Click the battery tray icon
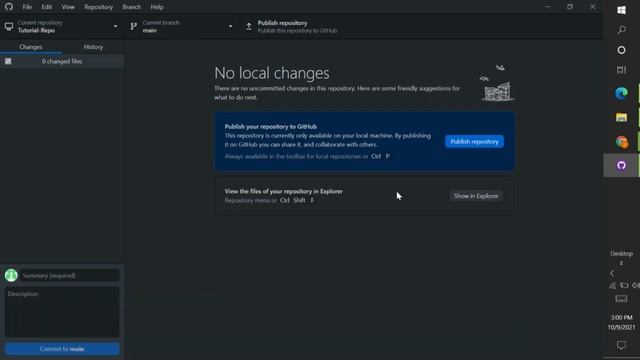This screenshot has width=640, height=360. (x=624, y=285)
